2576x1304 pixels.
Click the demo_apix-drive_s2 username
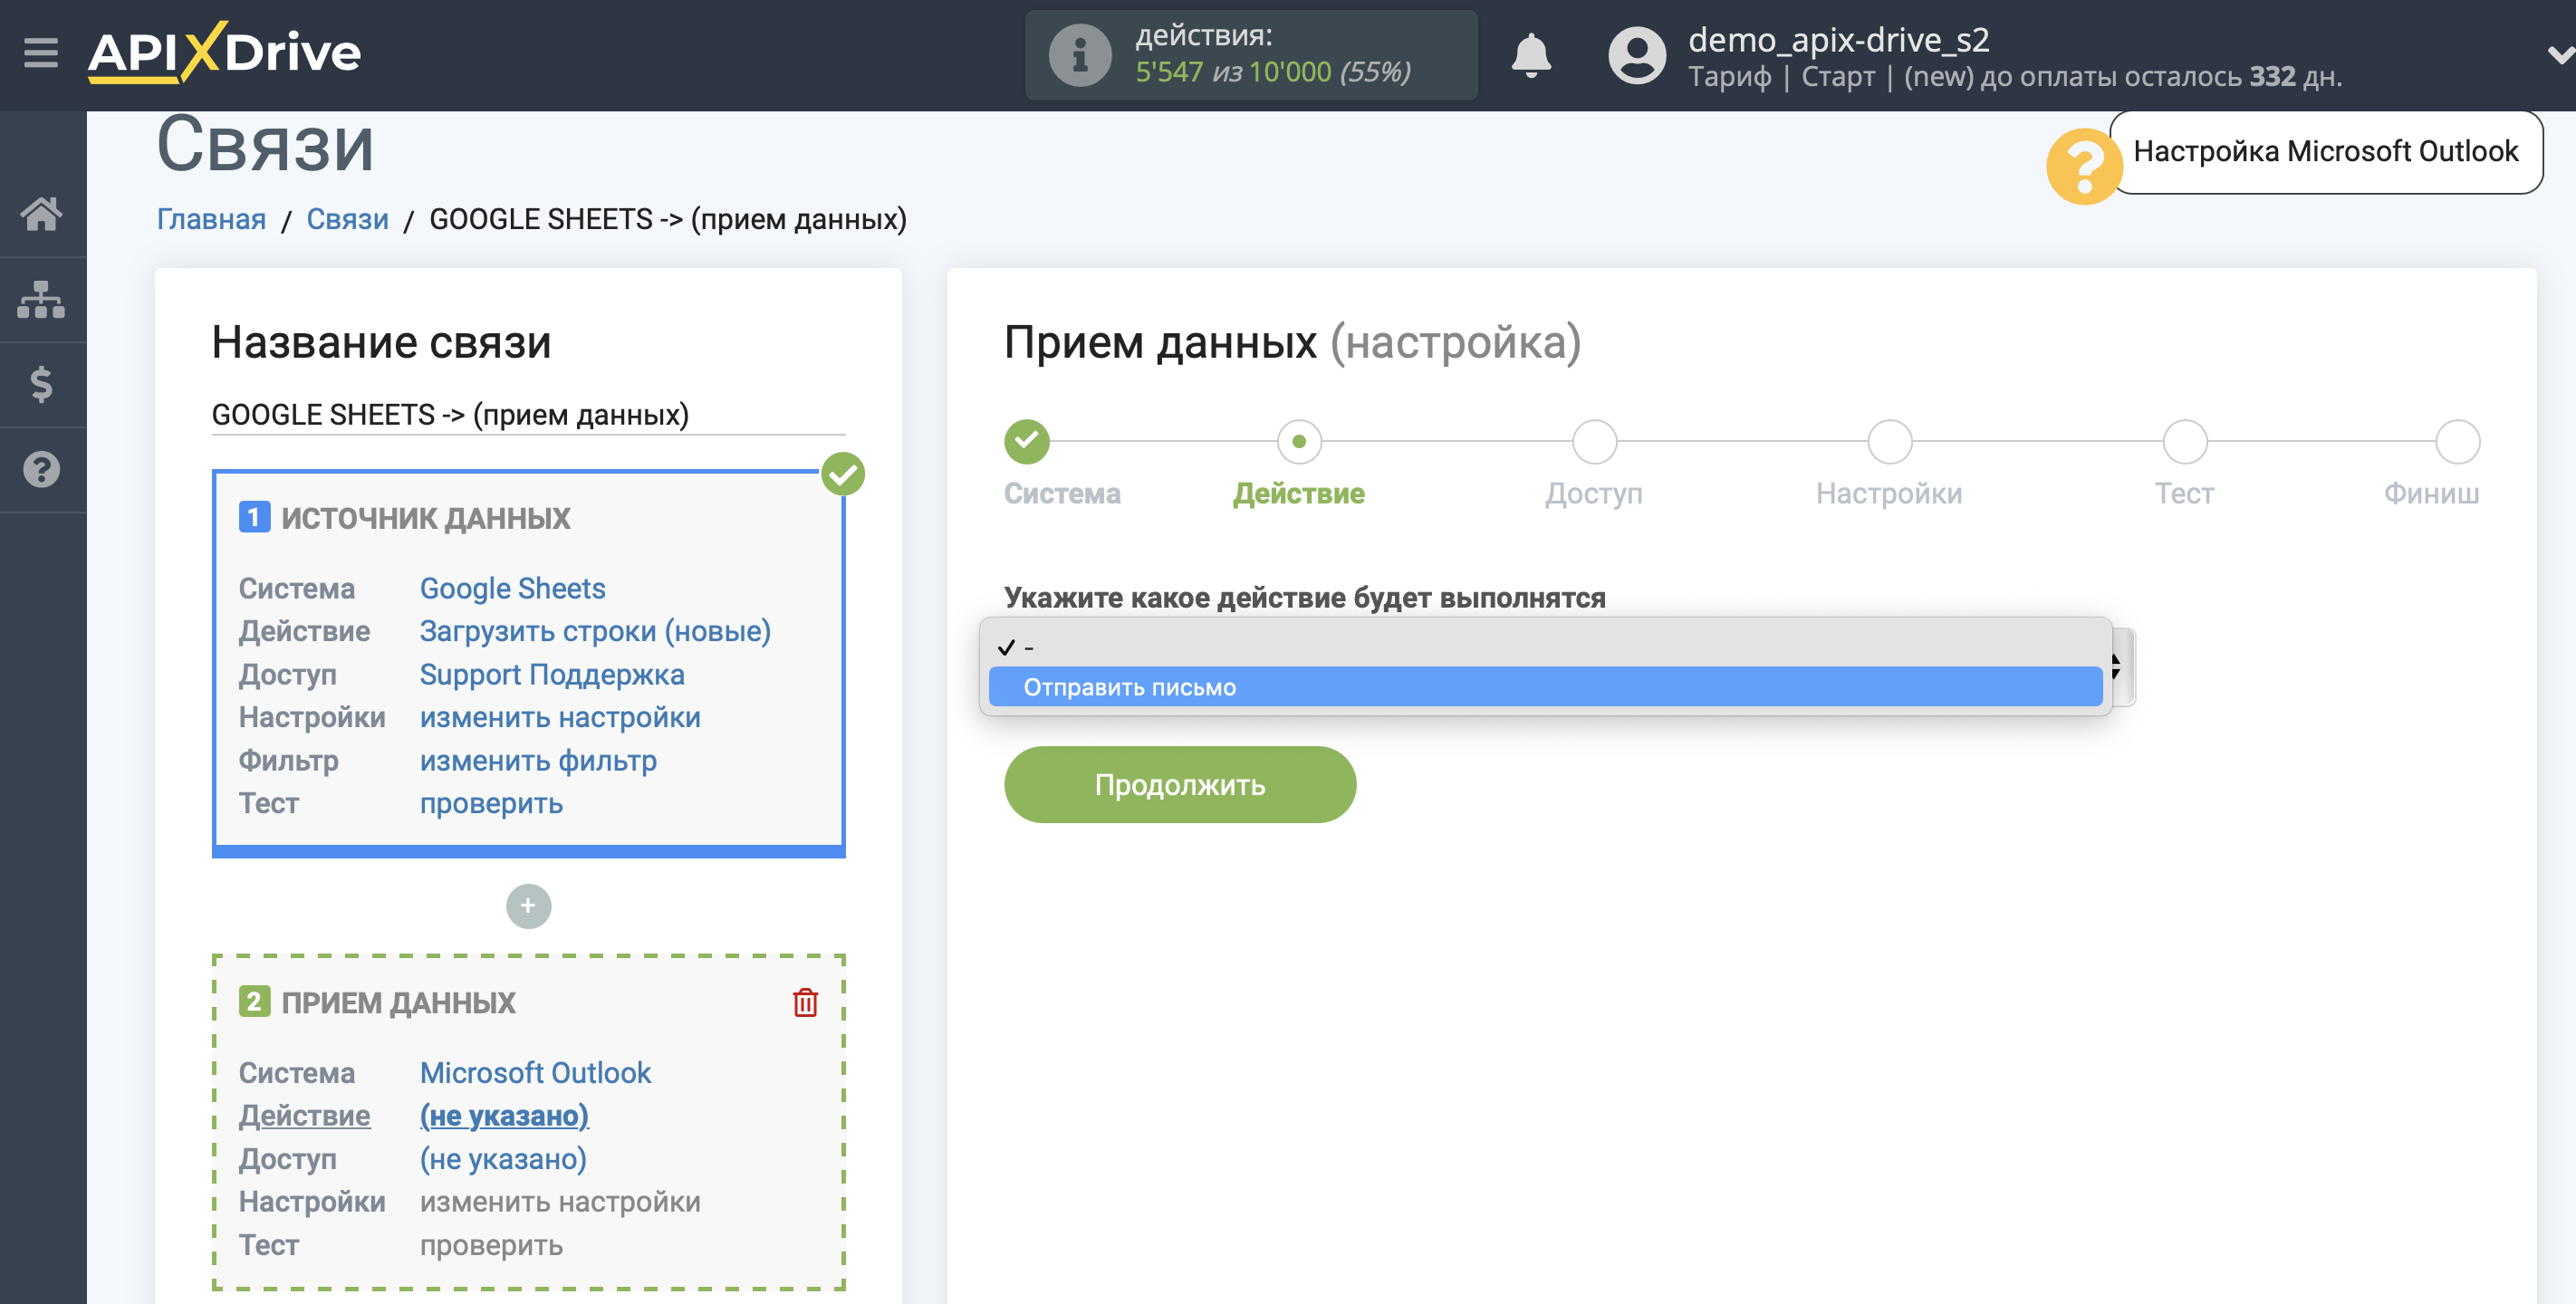pos(1838,39)
